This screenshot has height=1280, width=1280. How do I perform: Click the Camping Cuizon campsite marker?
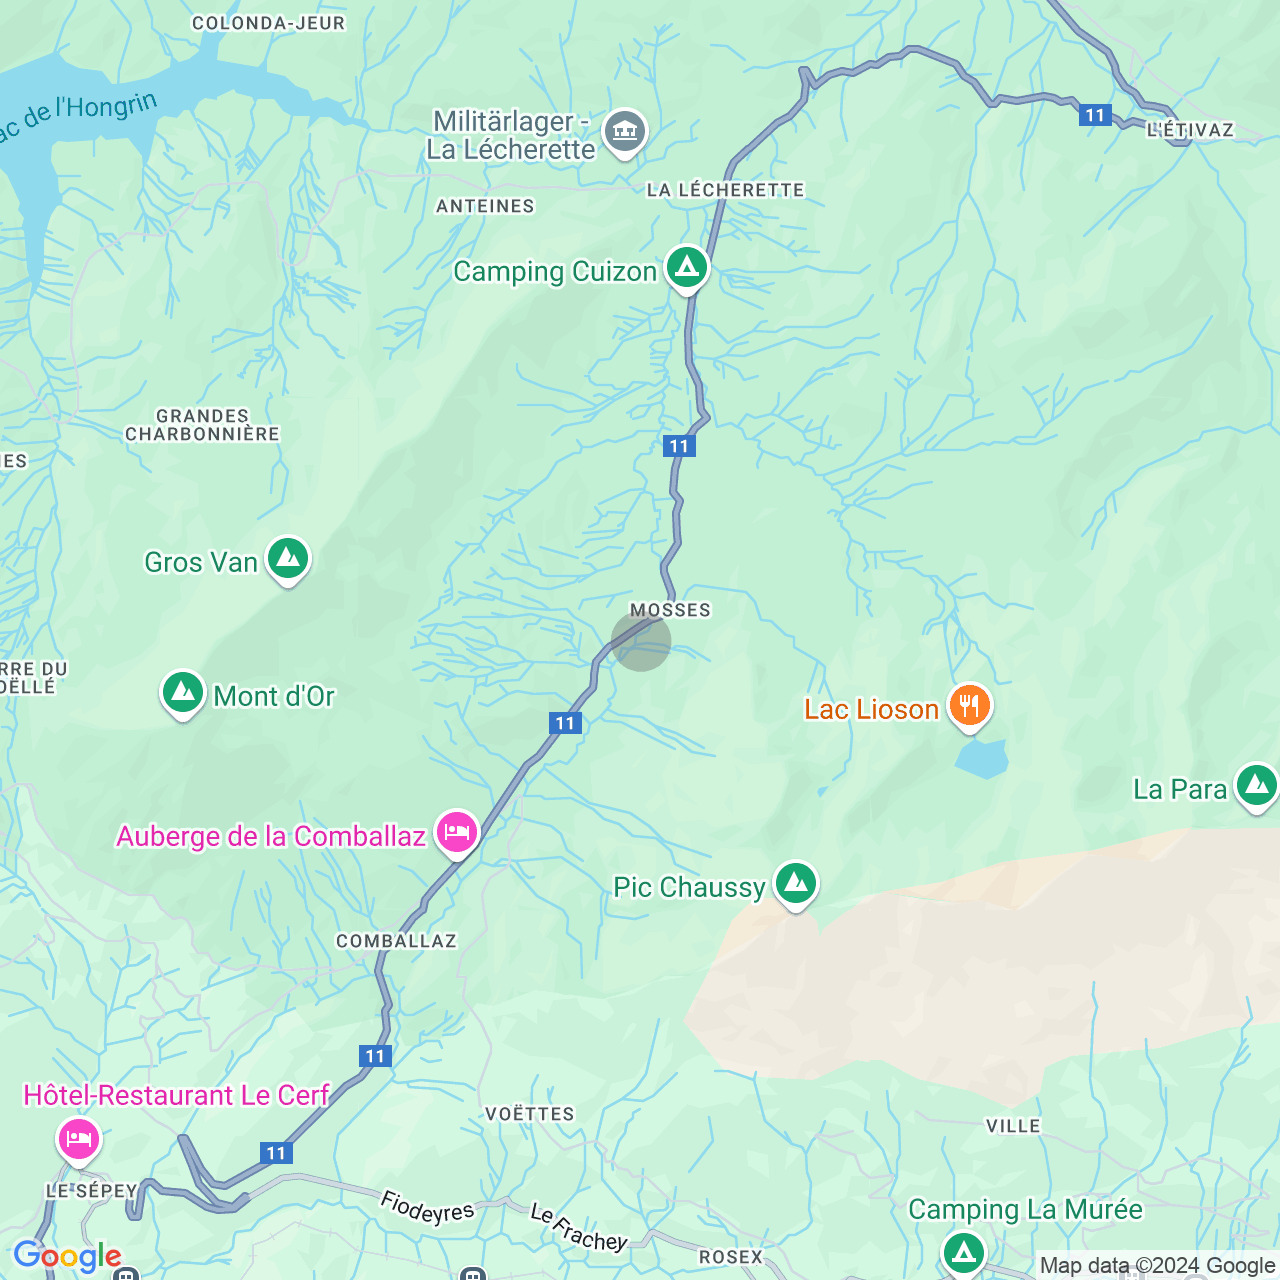pyautogui.click(x=687, y=268)
